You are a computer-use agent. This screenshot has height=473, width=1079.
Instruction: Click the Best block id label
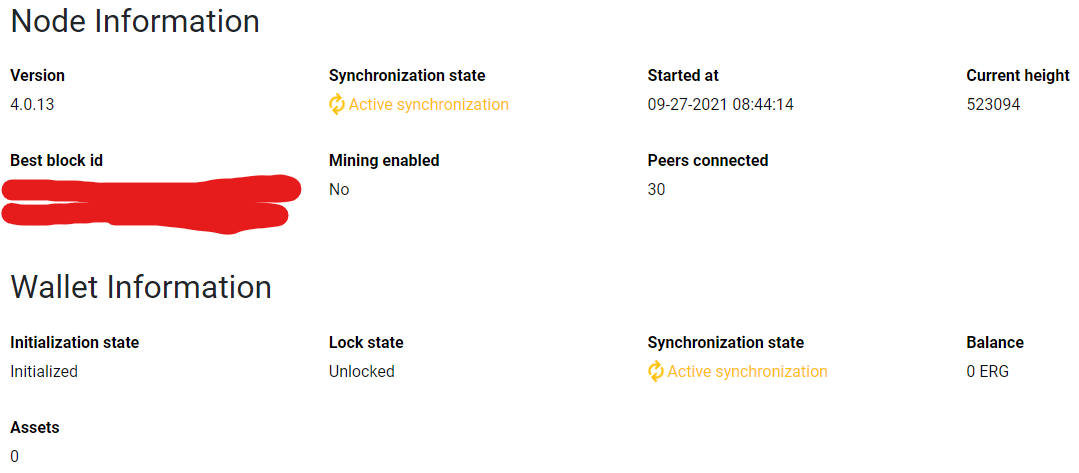(57, 160)
